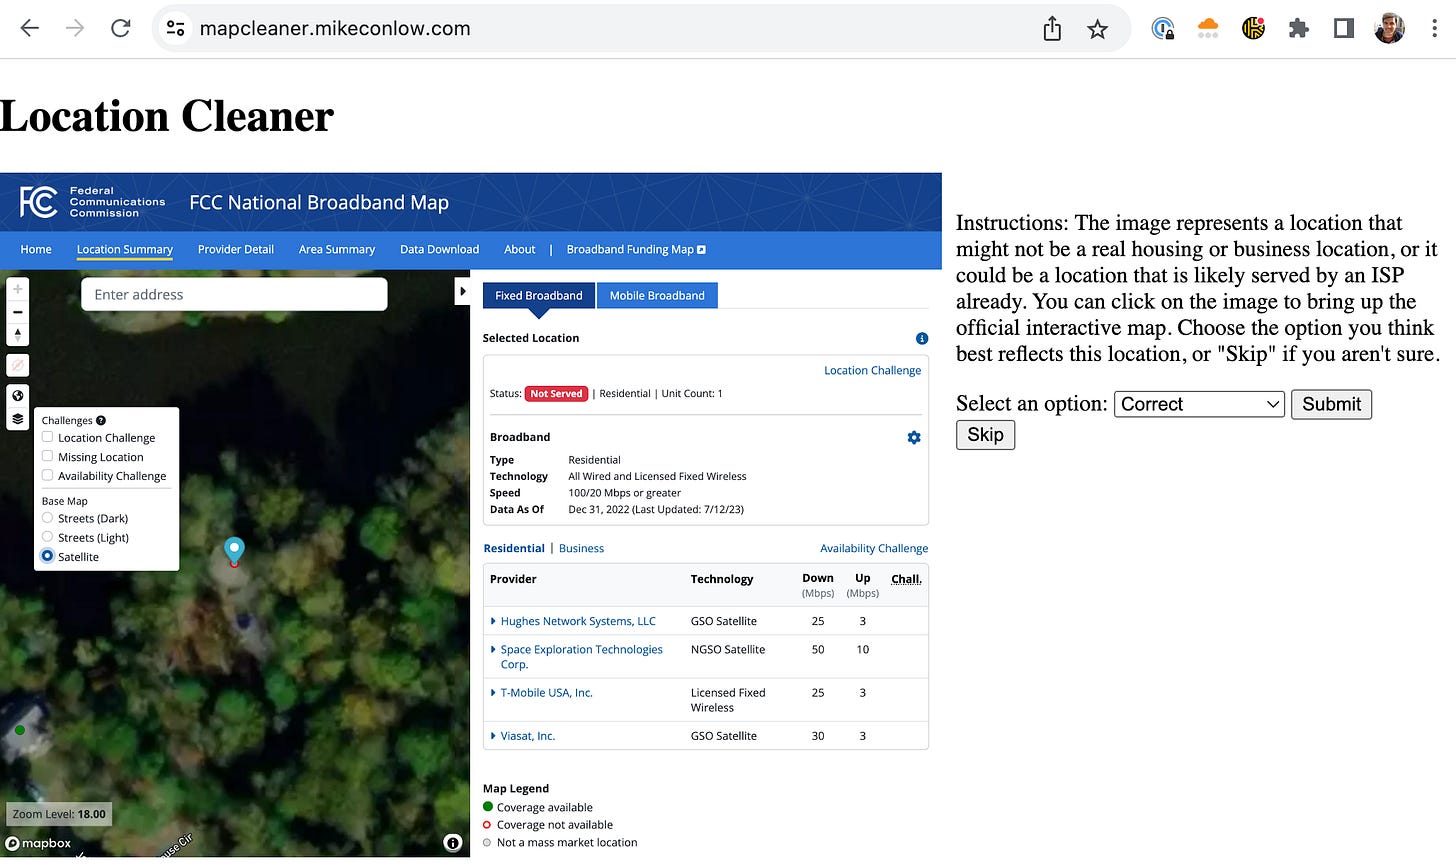Click the Submit button
This screenshot has width=1456, height=865.
(x=1331, y=404)
